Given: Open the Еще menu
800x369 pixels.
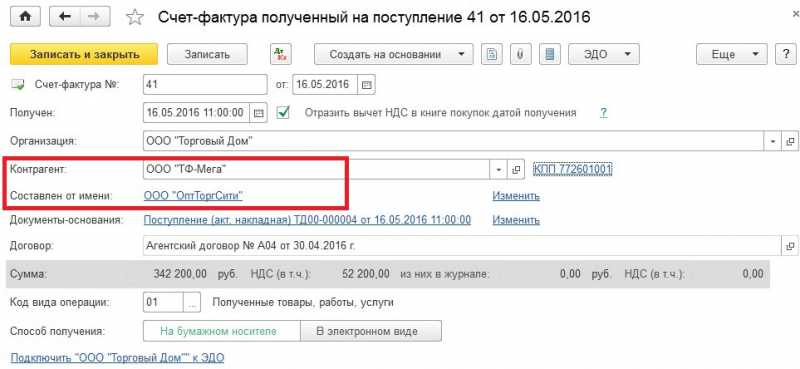Looking at the screenshot, I should click(x=732, y=54).
